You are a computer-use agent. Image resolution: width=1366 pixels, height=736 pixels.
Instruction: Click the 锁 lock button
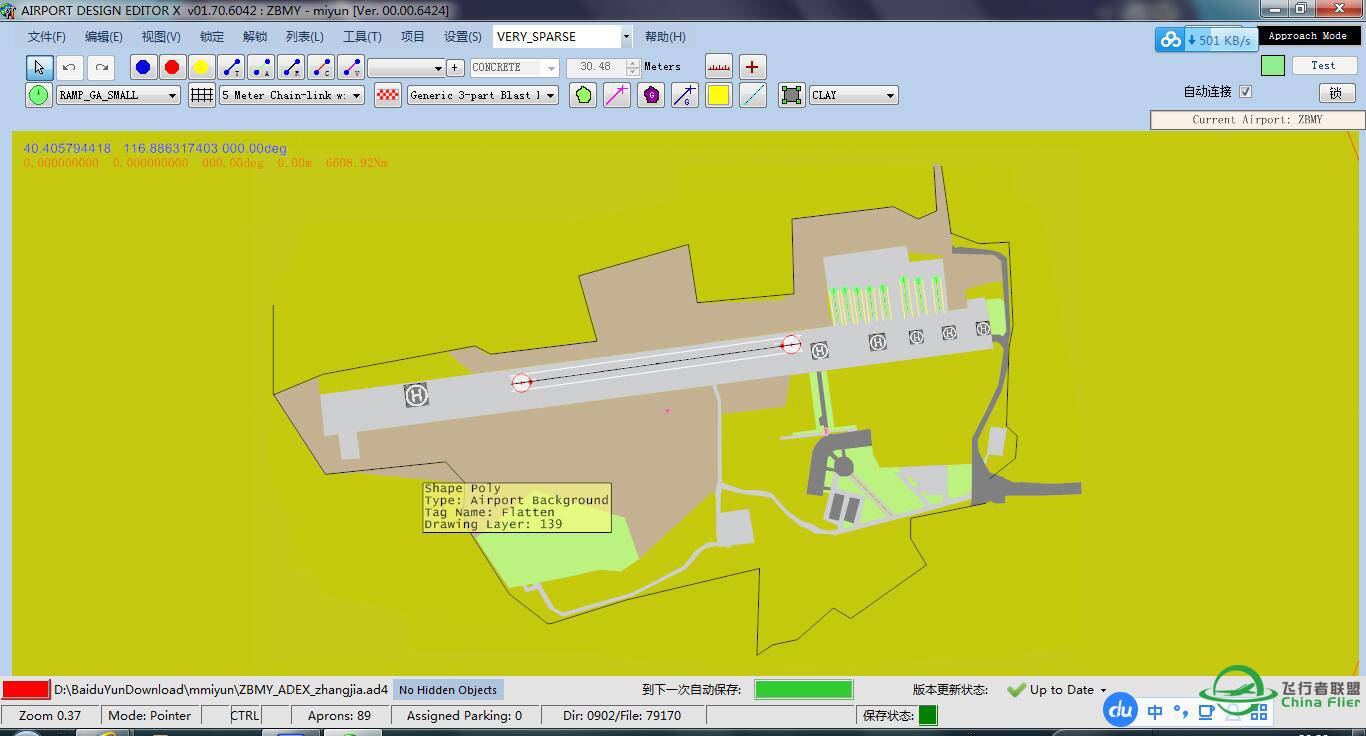pos(1336,93)
